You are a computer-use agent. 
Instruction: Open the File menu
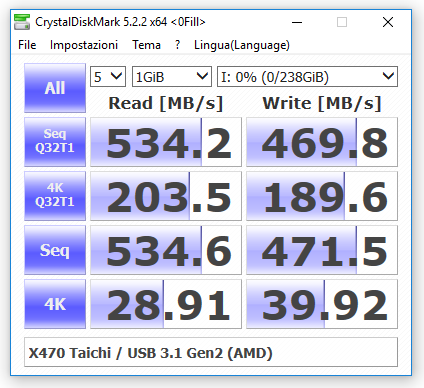click(x=27, y=45)
